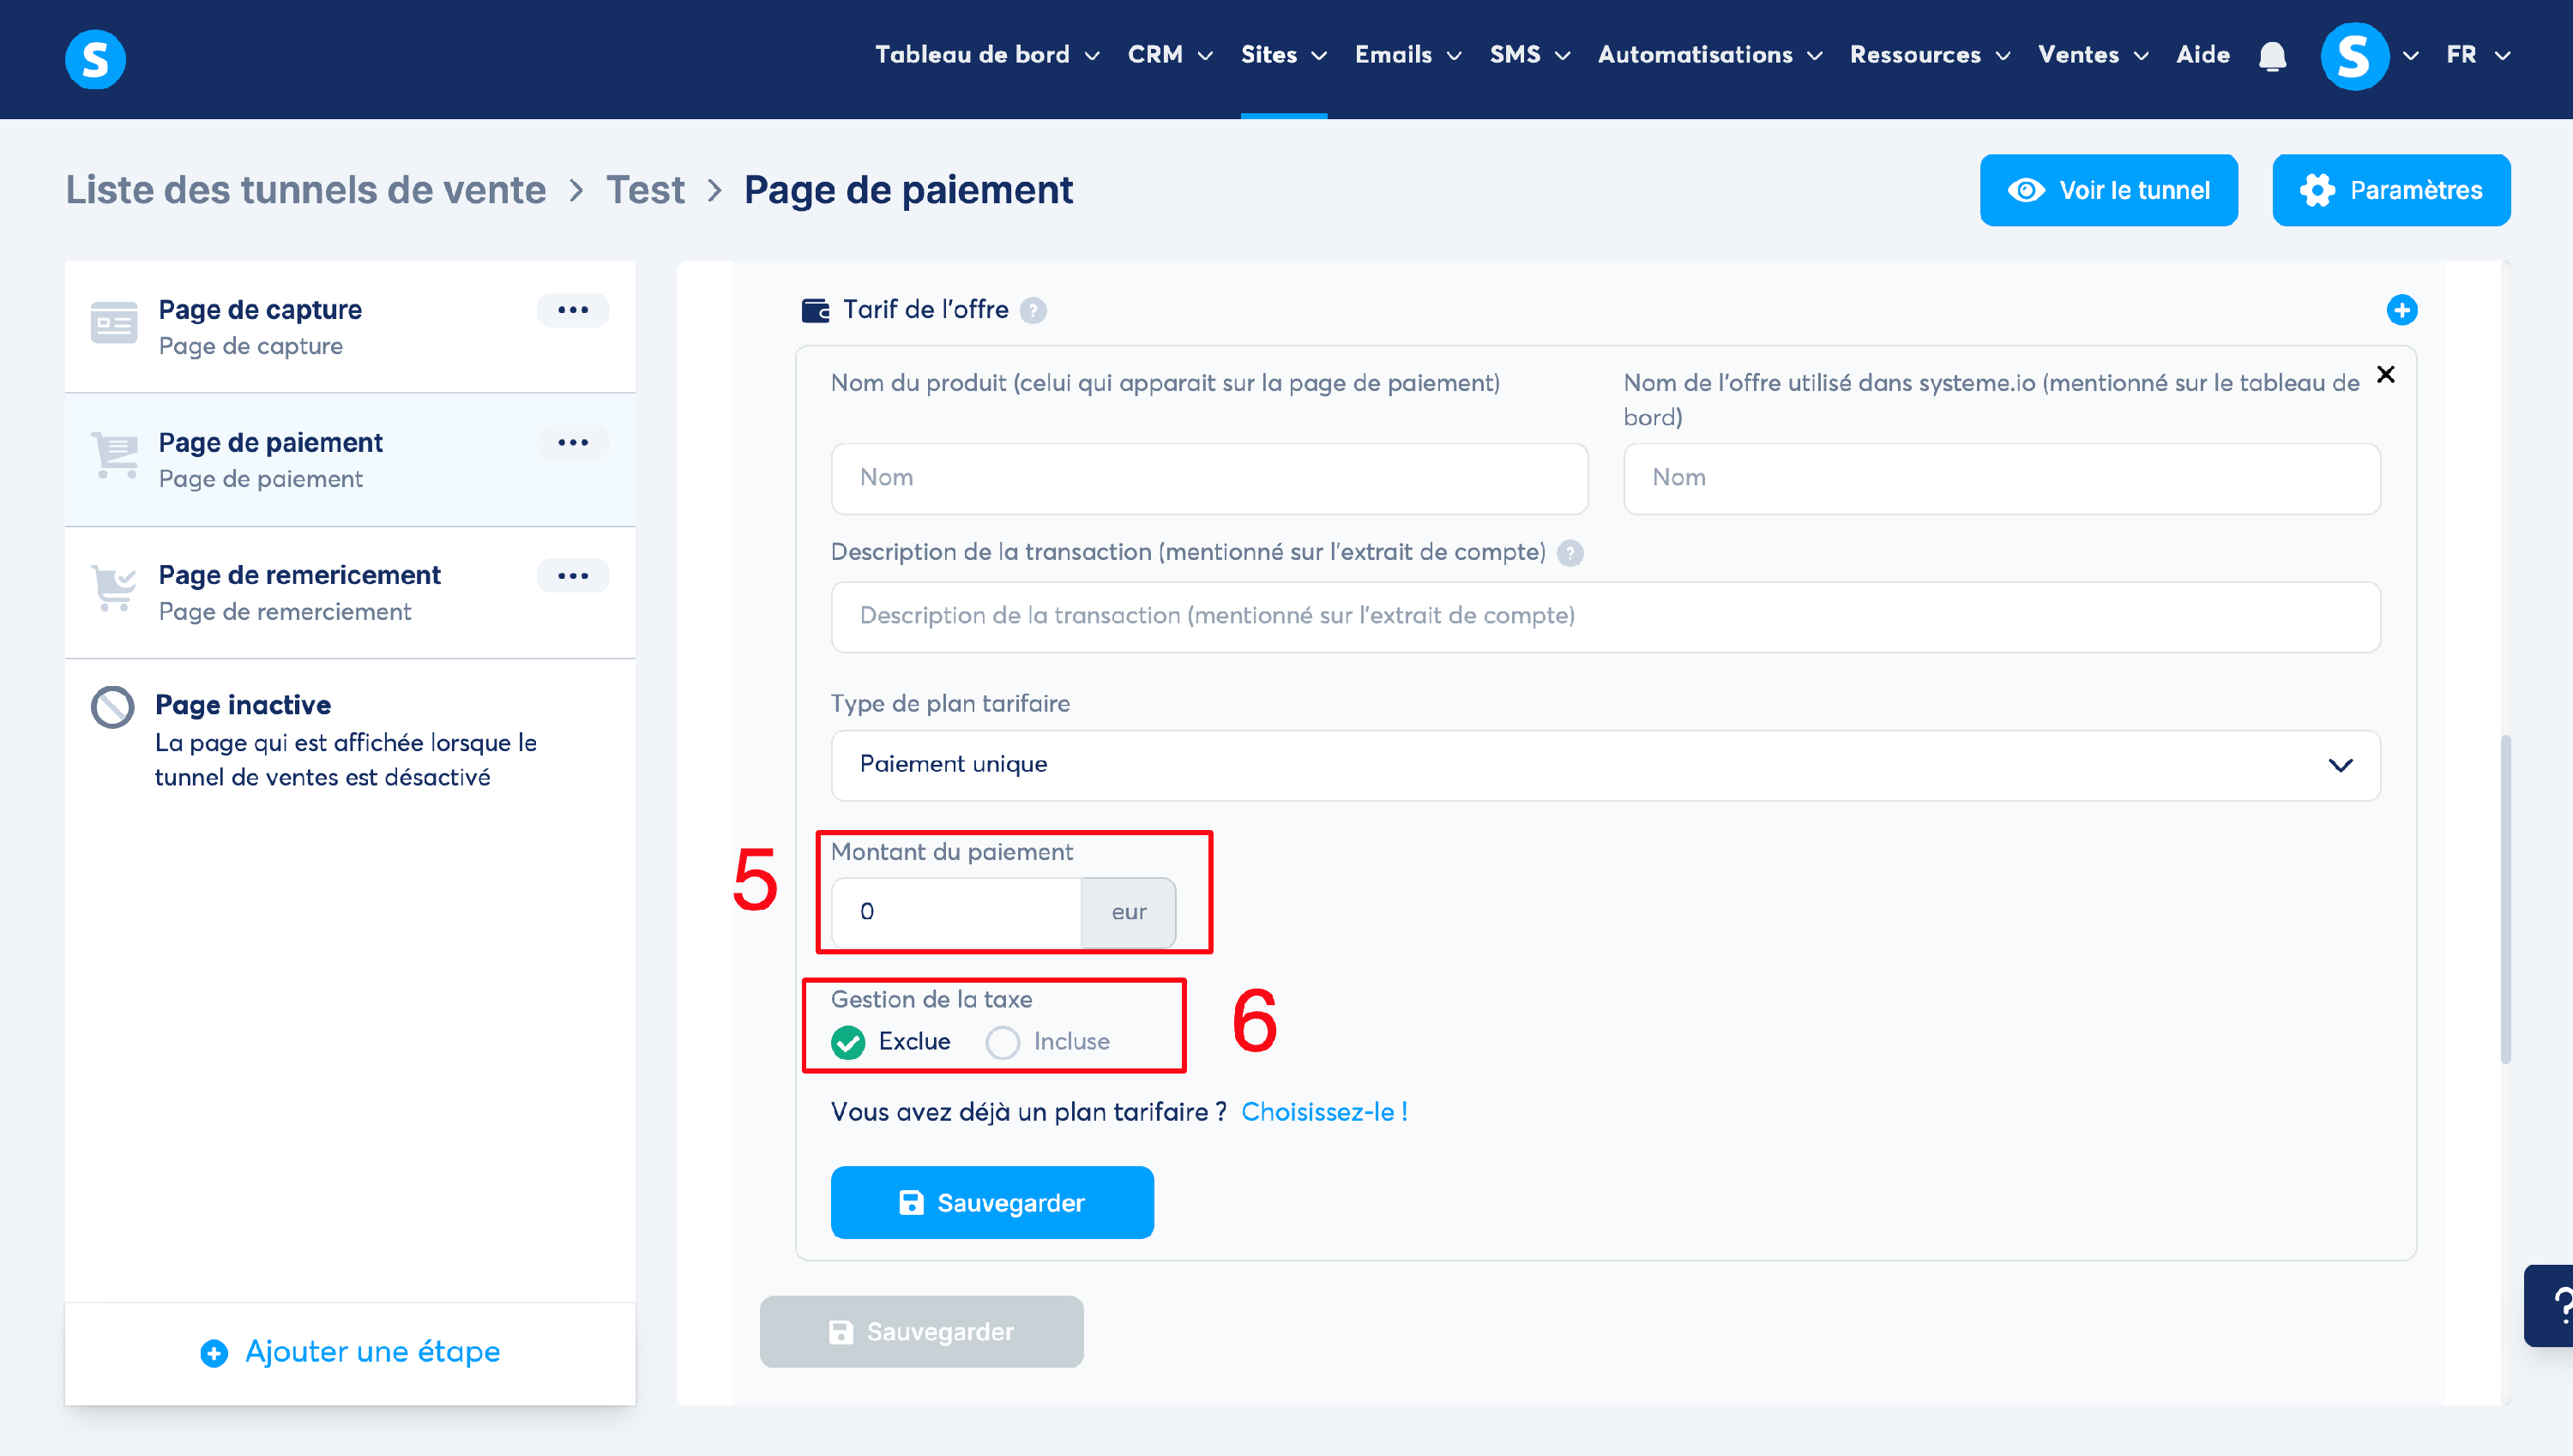Click help icon beside Description de la transaction
The image size is (2573, 1456).
(1570, 553)
